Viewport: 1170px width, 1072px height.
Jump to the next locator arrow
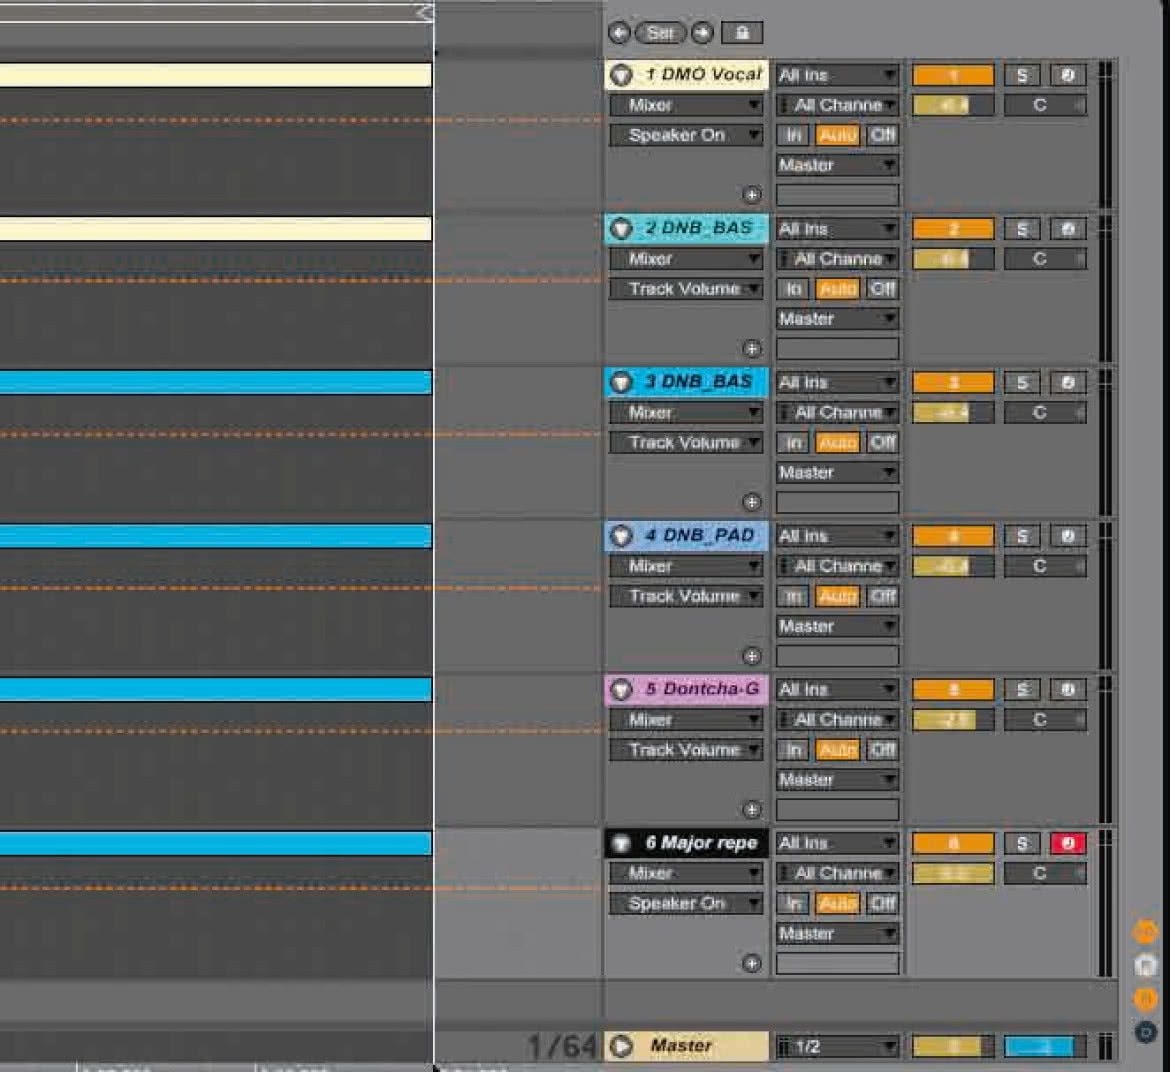coord(702,33)
